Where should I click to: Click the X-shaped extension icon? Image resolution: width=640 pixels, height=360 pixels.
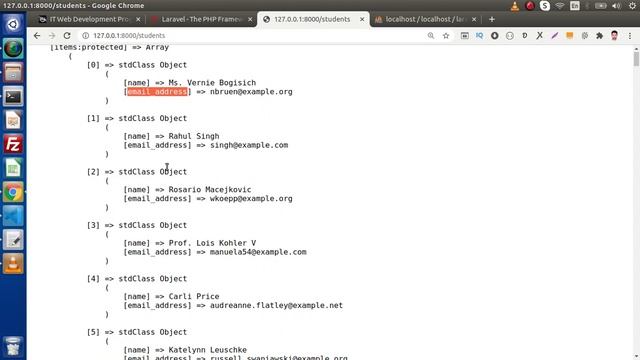pos(540,36)
